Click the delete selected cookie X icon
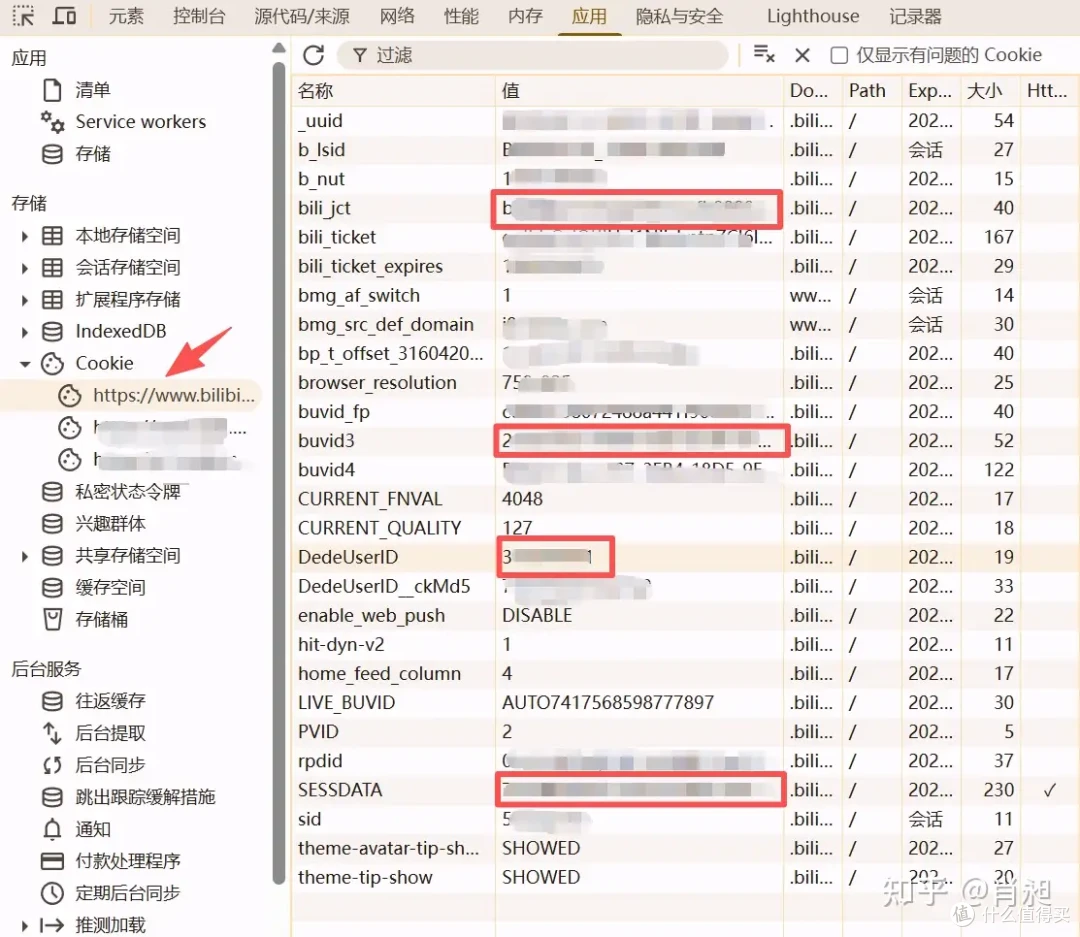1080x937 pixels. [x=802, y=55]
